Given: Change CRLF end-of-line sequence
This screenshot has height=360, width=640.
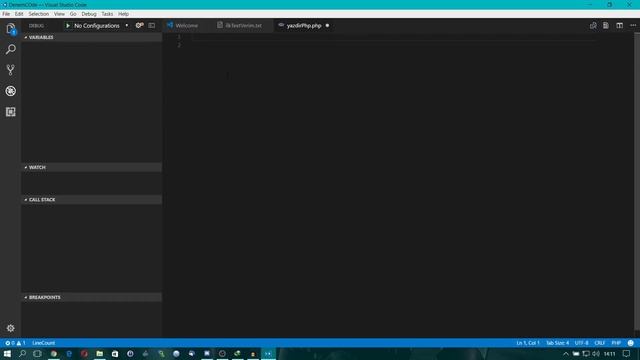Looking at the screenshot, I should (x=600, y=343).
